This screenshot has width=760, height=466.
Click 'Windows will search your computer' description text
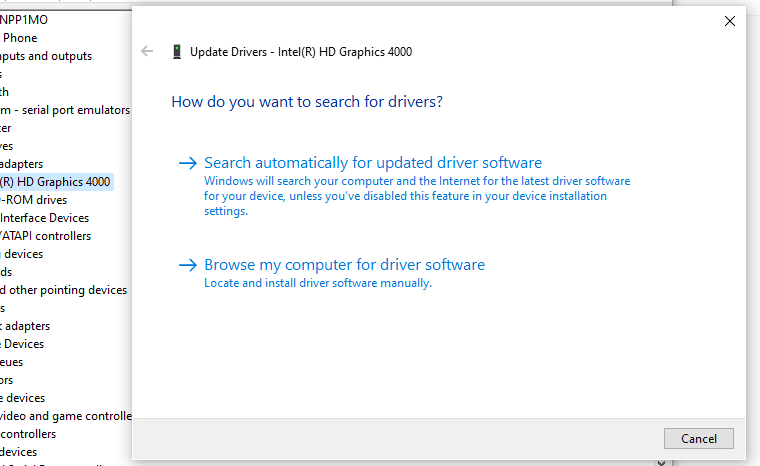[x=417, y=196]
